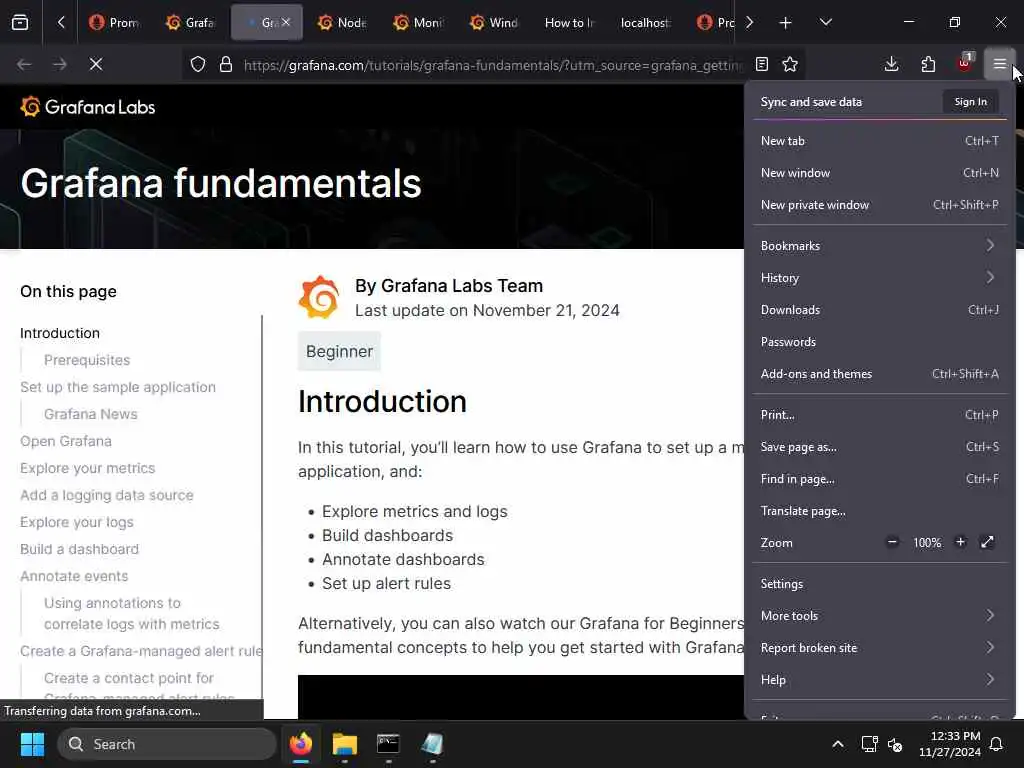Go forward to next page
Viewport: 1024px width, 768px height.
(x=59, y=64)
